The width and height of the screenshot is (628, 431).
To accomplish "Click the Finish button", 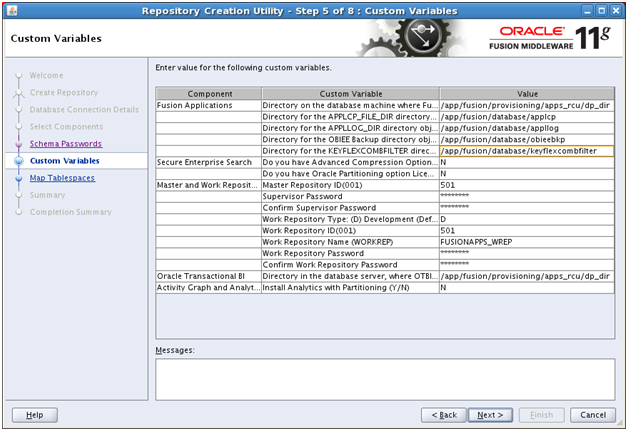I will [541, 415].
